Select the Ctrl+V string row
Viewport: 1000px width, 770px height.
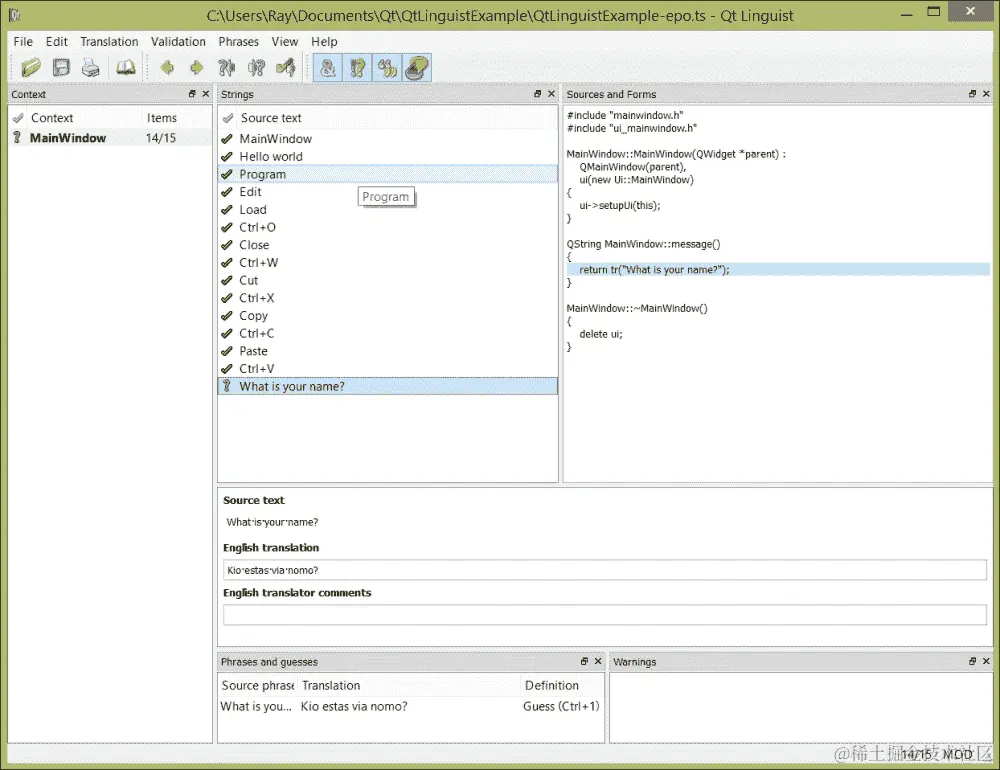click(x=388, y=369)
